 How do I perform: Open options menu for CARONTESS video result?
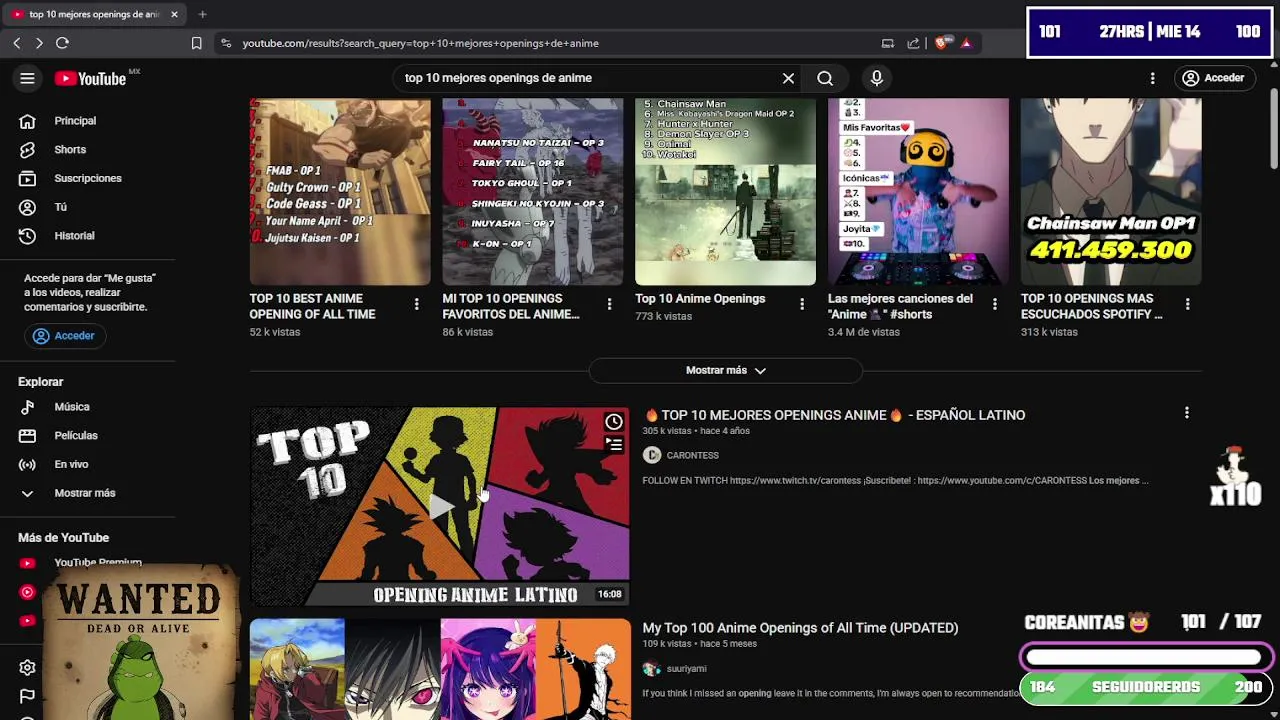point(1187,413)
